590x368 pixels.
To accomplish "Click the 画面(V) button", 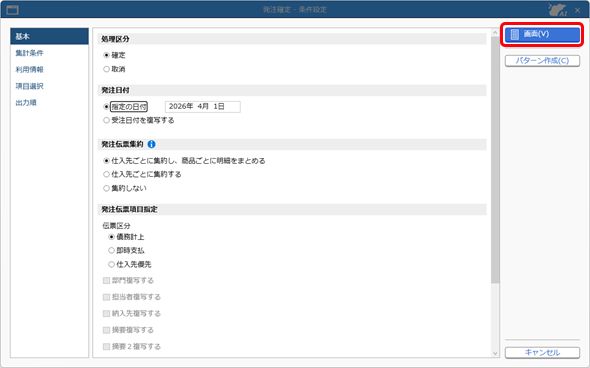I will tap(542, 34).
